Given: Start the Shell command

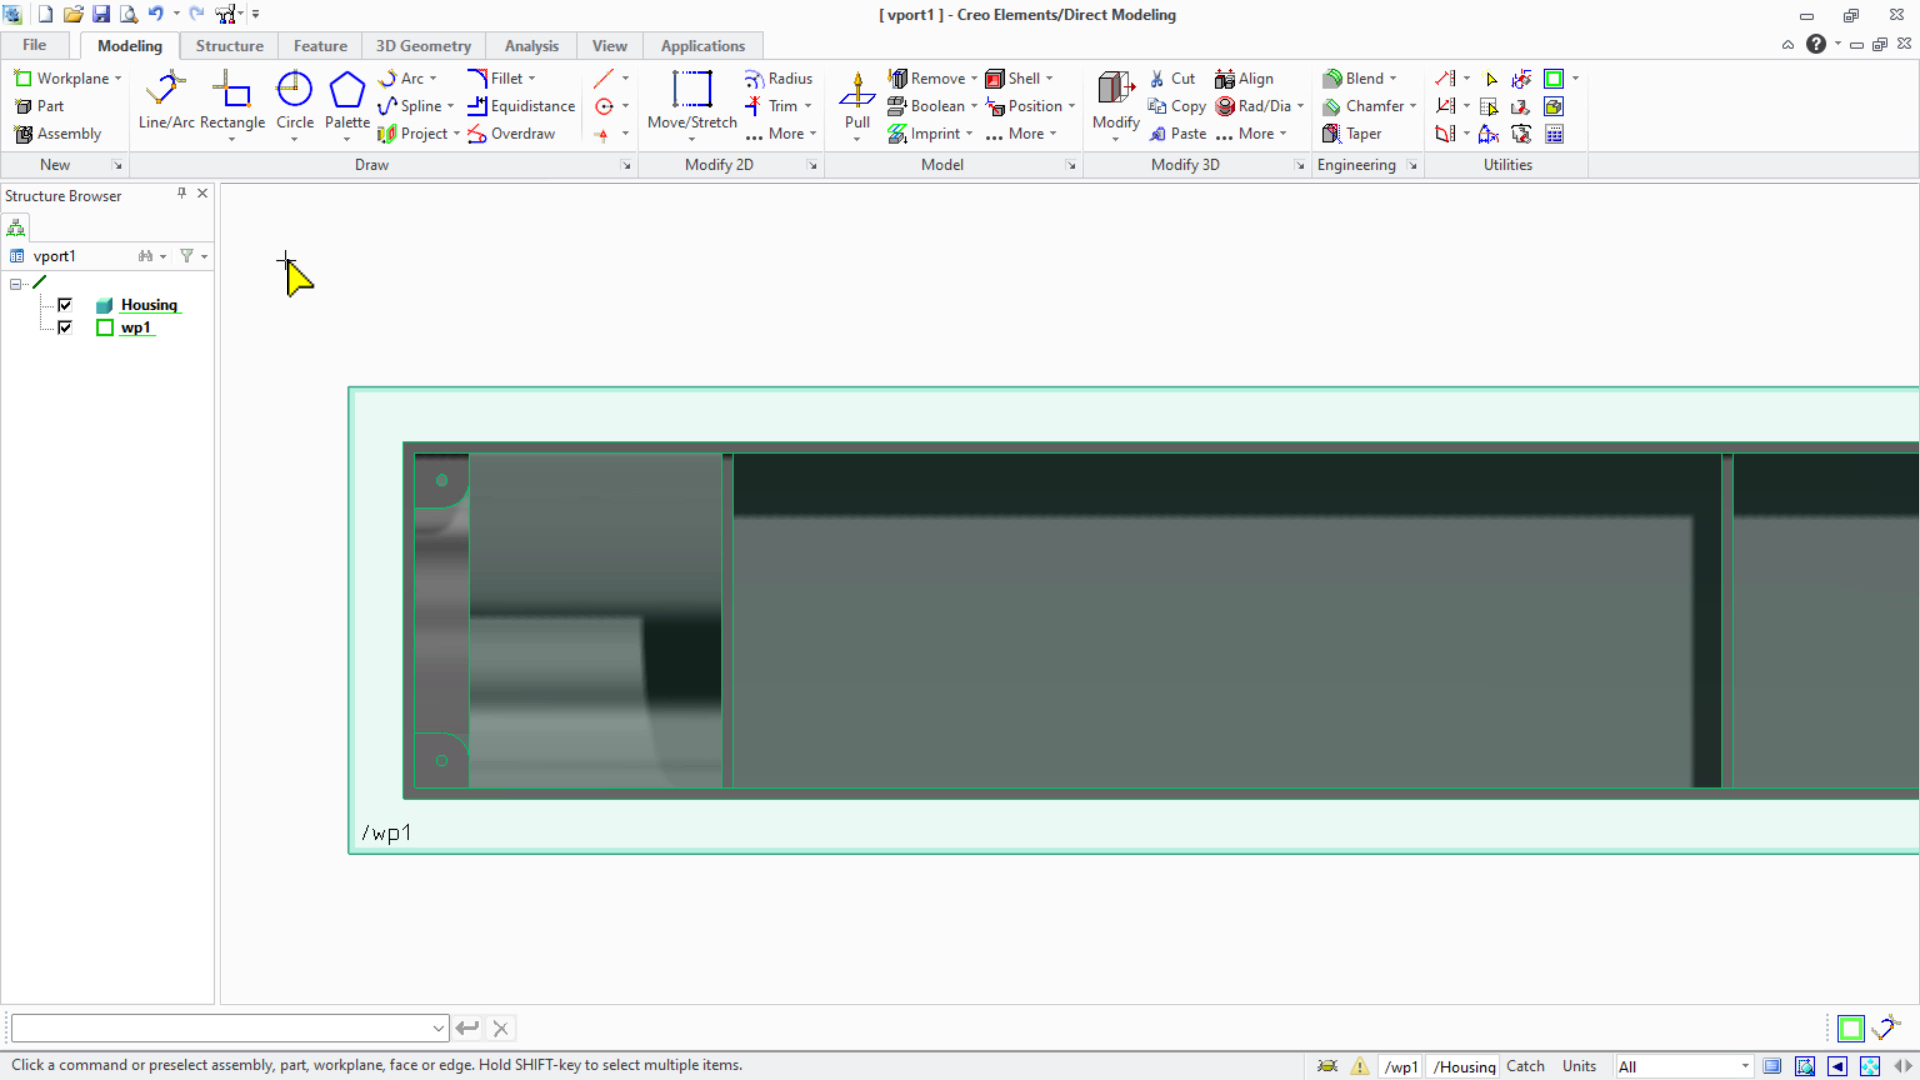Looking at the screenshot, I should point(1019,78).
